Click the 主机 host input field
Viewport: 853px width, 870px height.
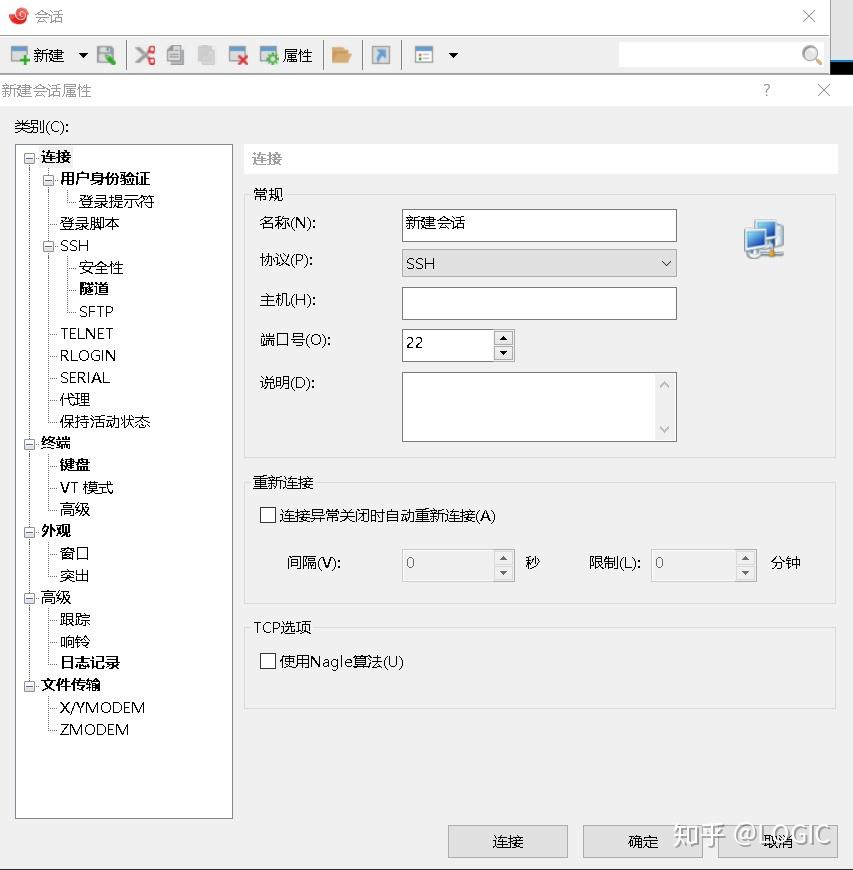[539, 303]
